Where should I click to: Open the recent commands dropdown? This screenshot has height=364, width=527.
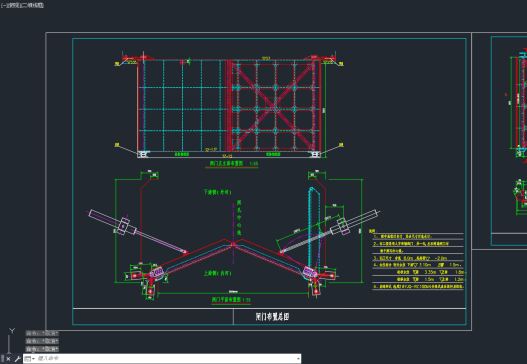(30, 359)
